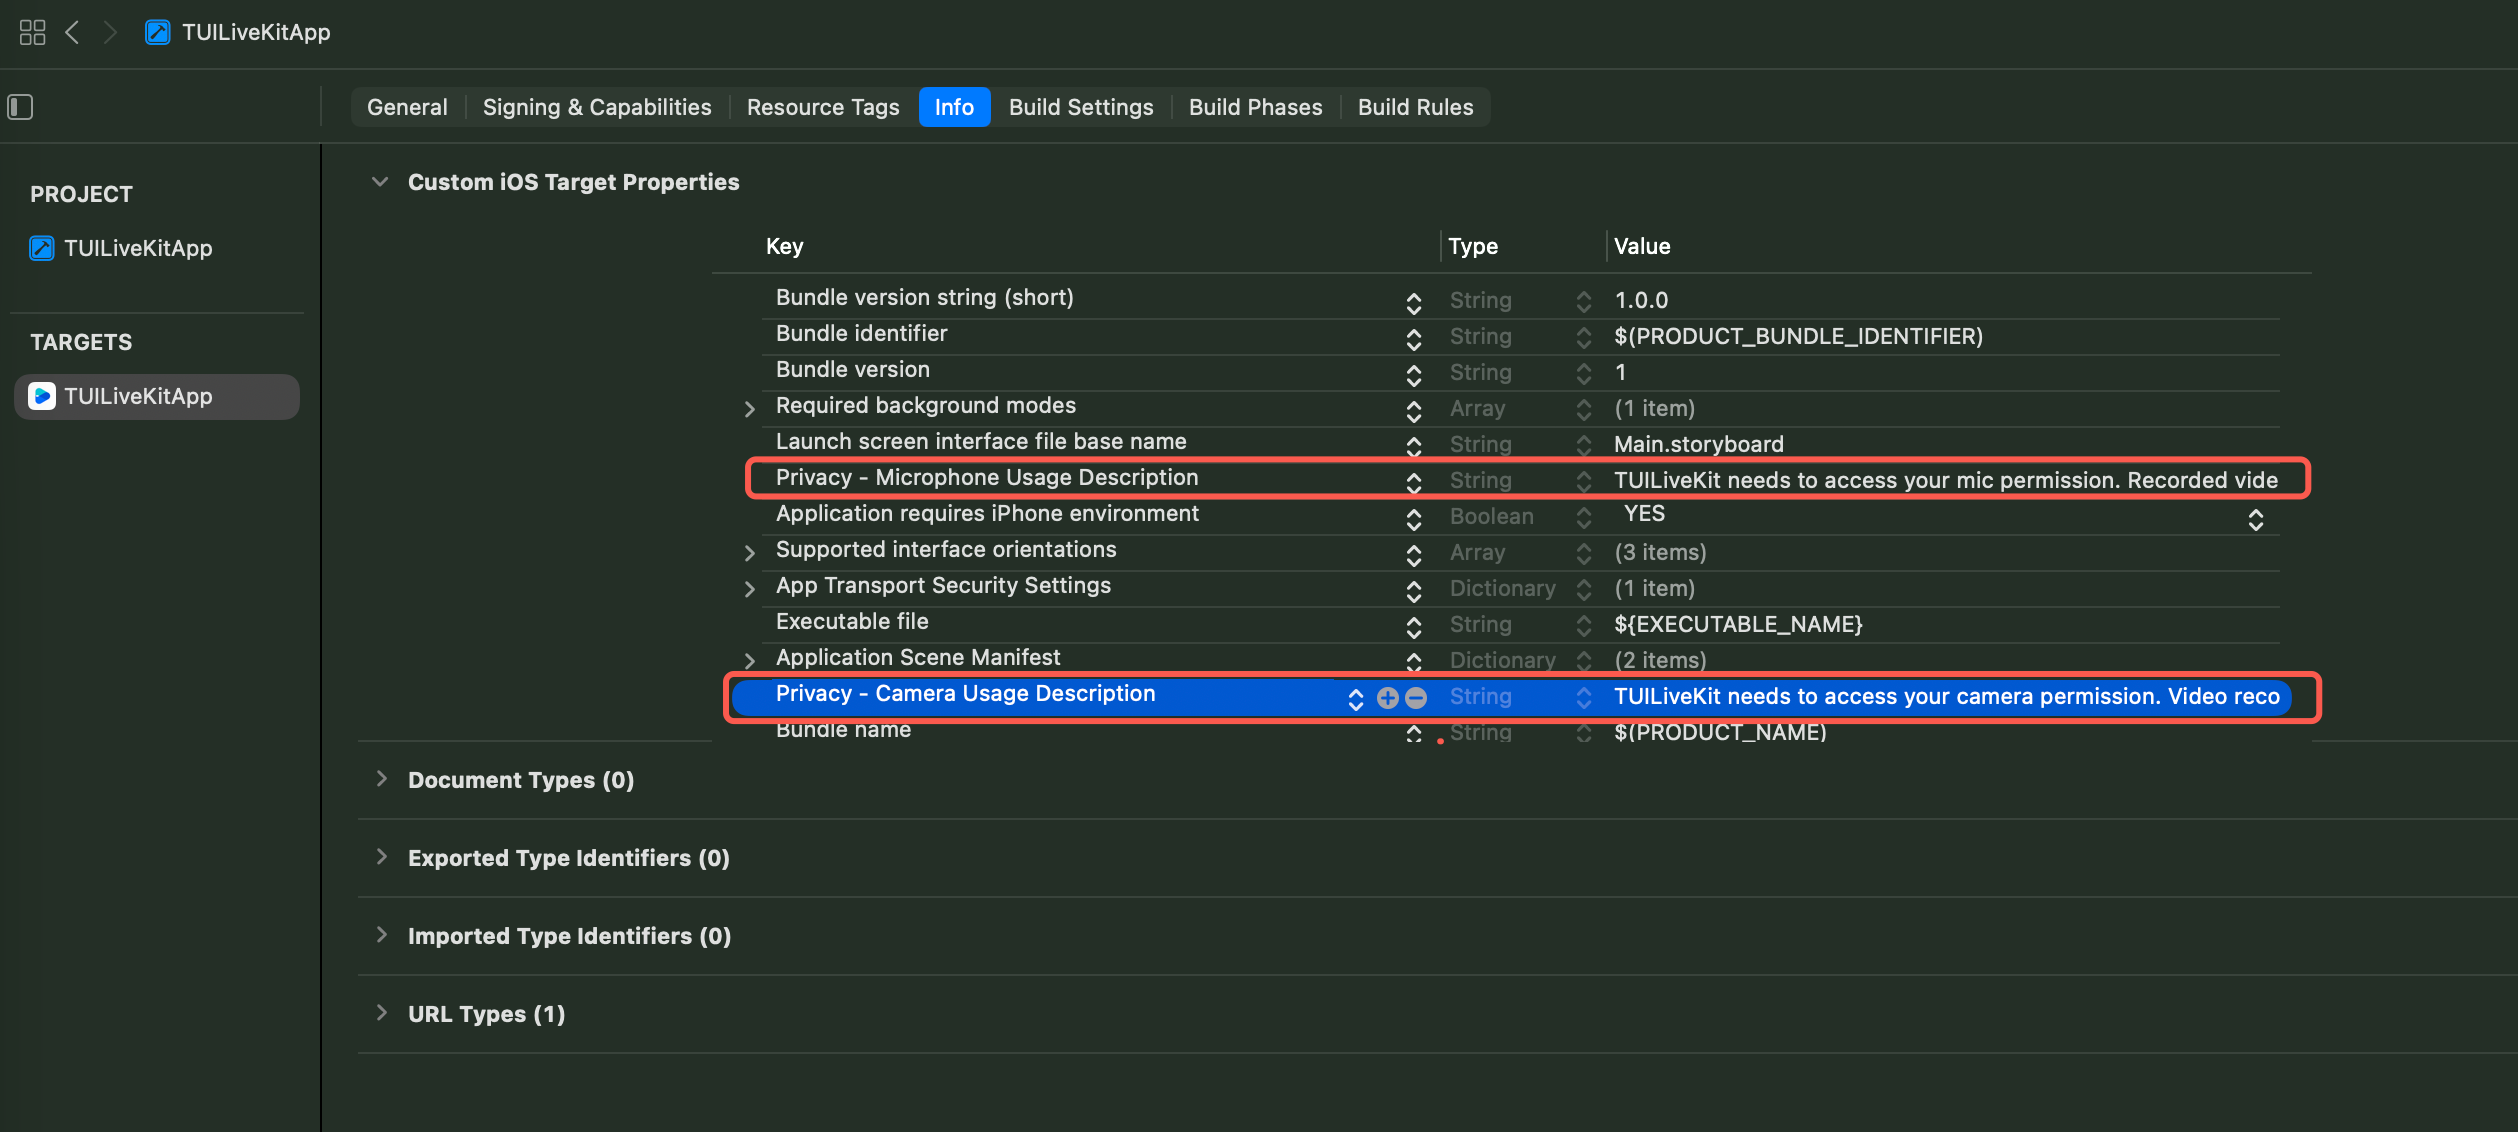Expand the Required background modes array
The width and height of the screenshot is (2518, 1132).
750,409
